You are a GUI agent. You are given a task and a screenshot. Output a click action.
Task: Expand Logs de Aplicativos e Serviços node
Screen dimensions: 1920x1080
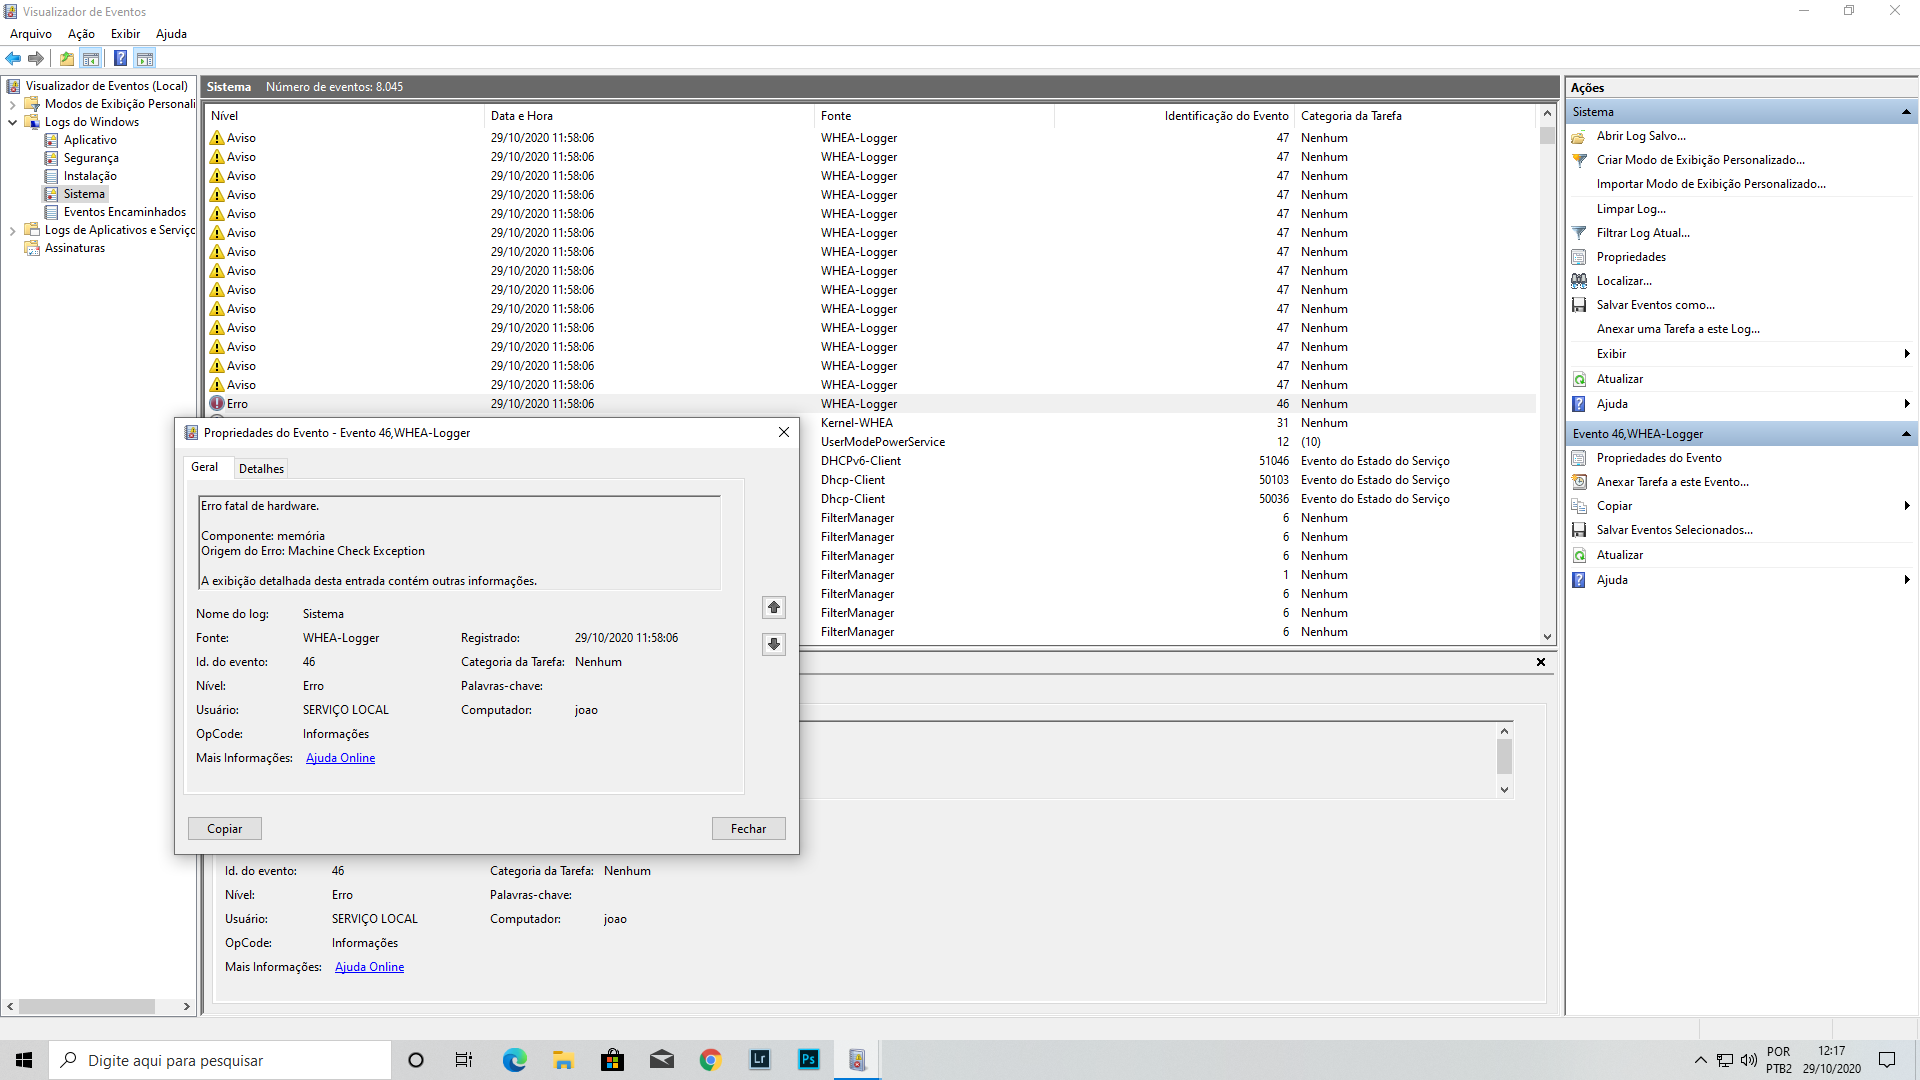(12, 230)
